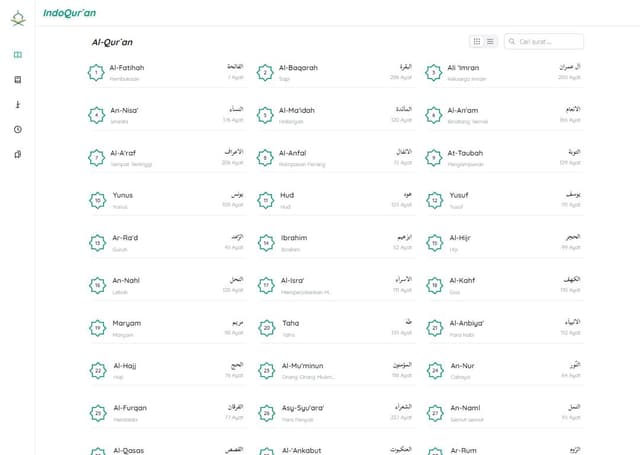Click the IndoQur'an logo icon
Image resolution: width=640 pixels, height=455 pixels.
point(18,18)
